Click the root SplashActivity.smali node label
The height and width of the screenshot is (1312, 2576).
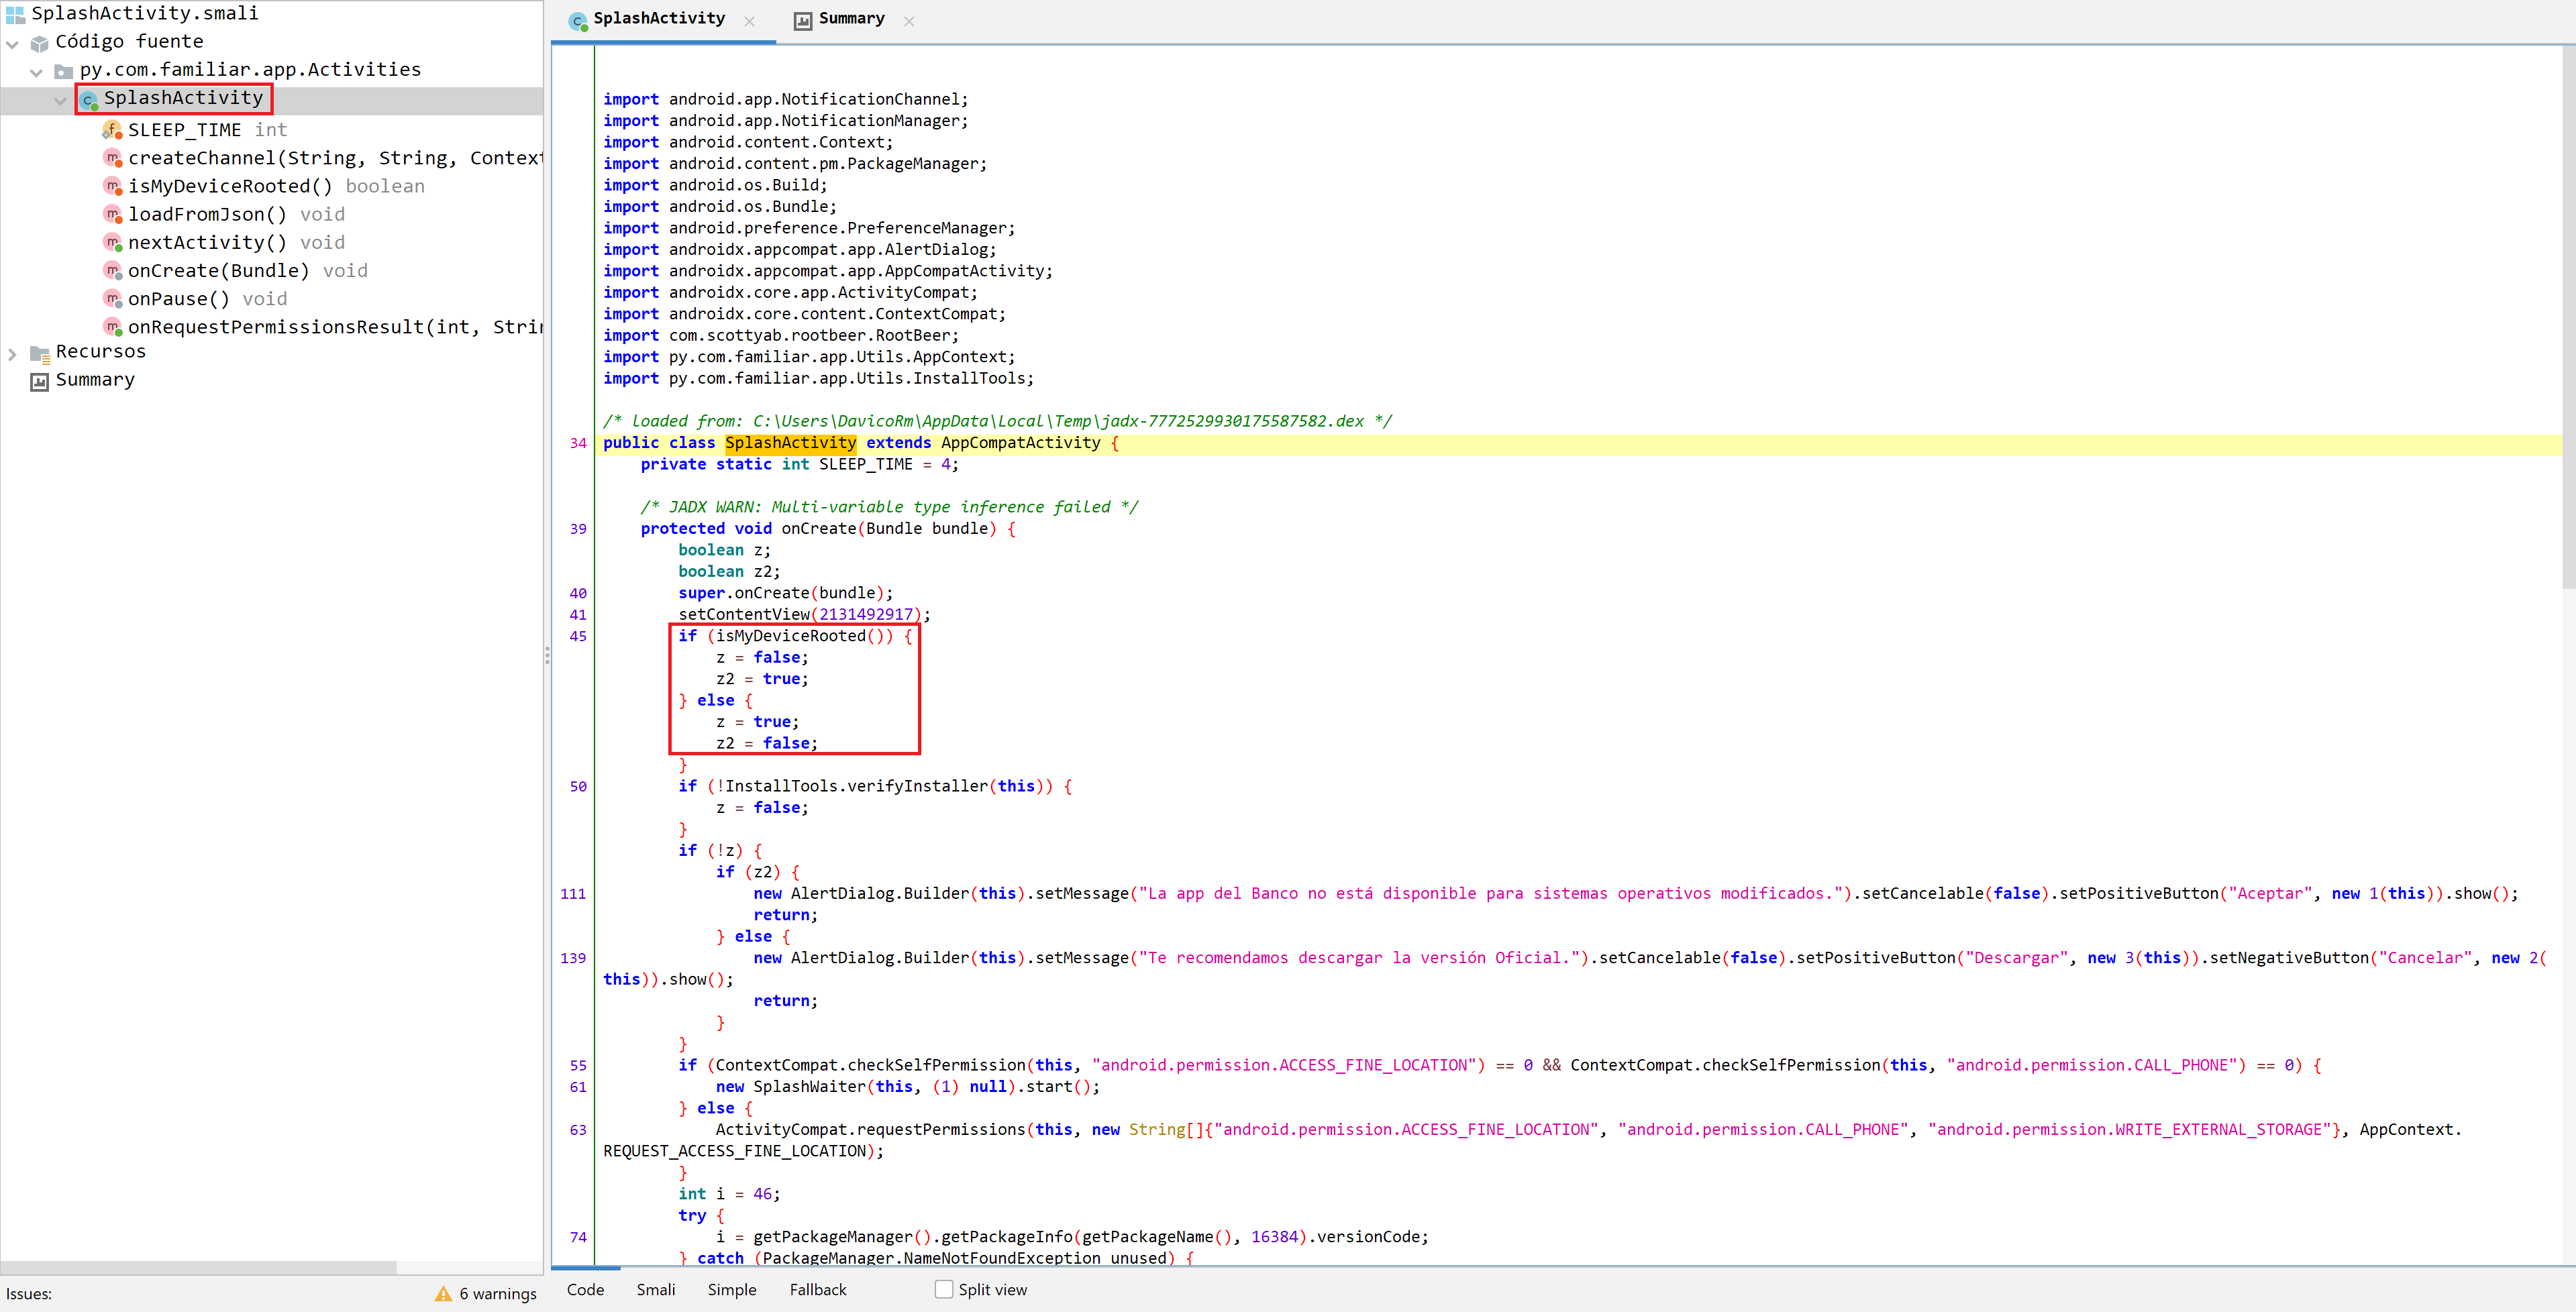[x=145, y=13]
